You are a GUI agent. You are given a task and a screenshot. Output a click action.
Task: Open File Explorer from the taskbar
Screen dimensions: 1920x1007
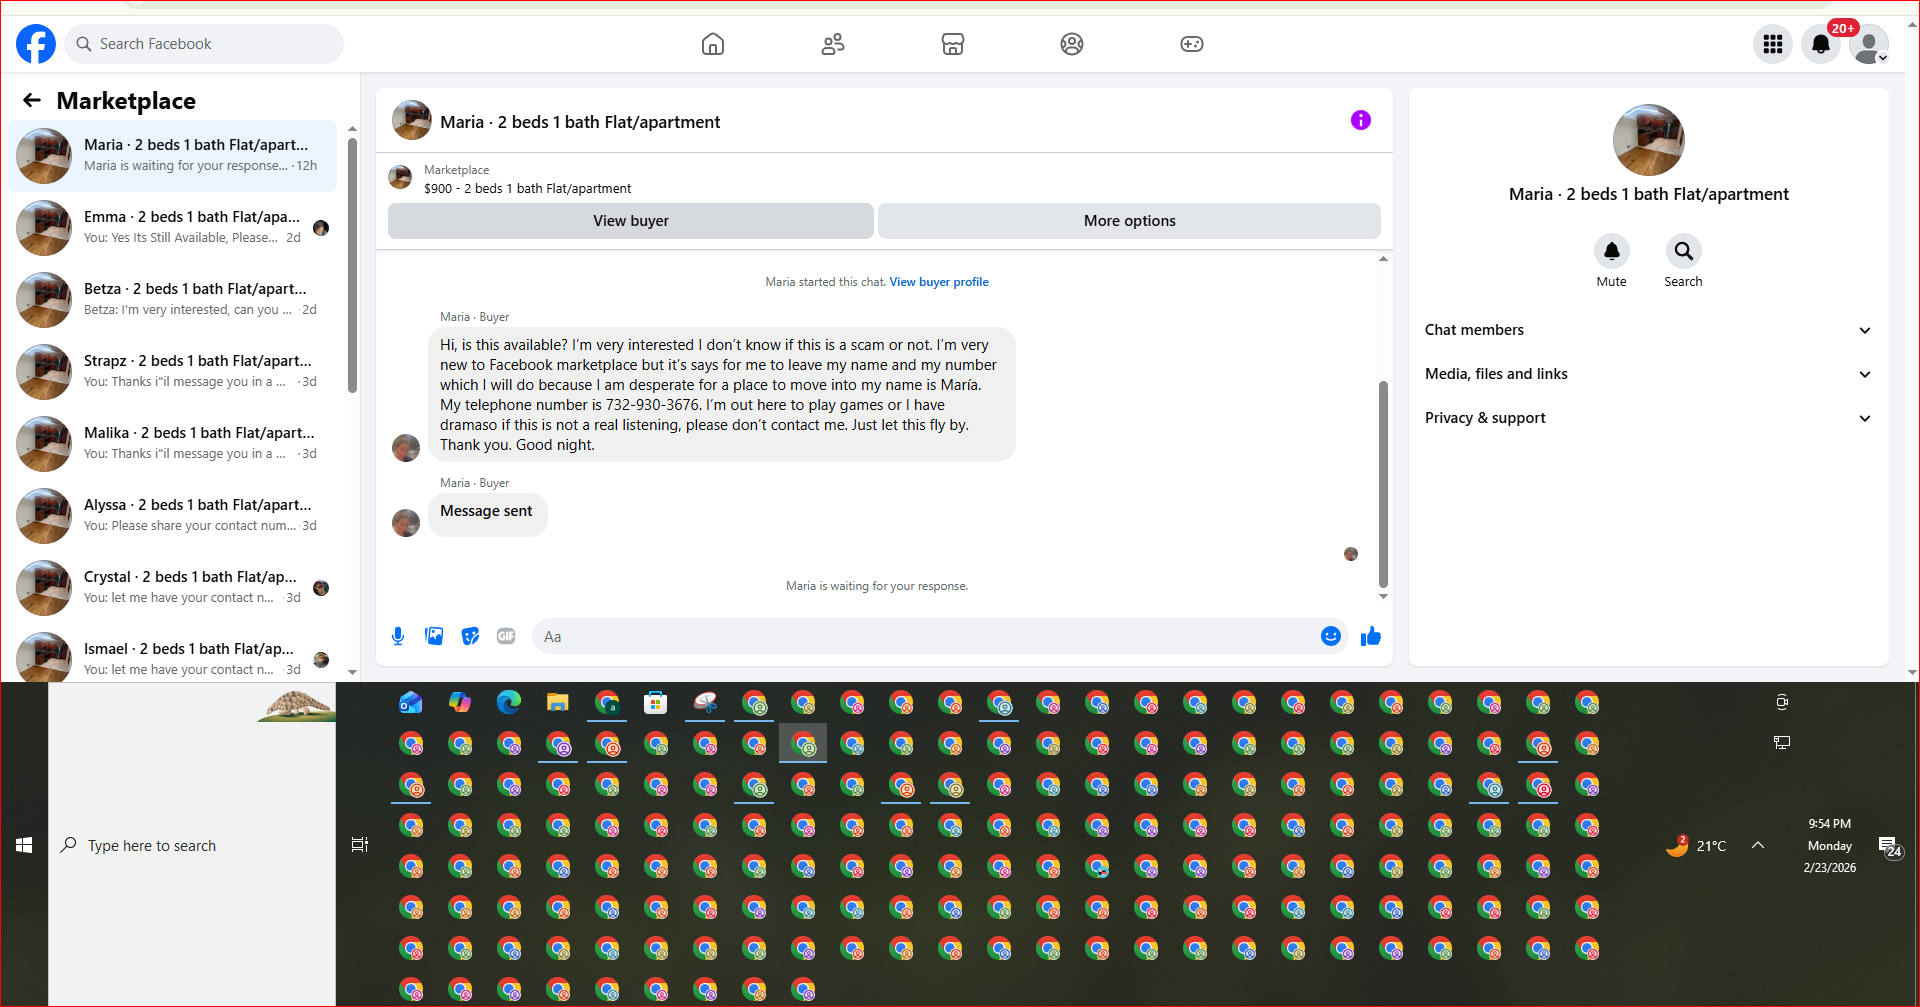558,703
